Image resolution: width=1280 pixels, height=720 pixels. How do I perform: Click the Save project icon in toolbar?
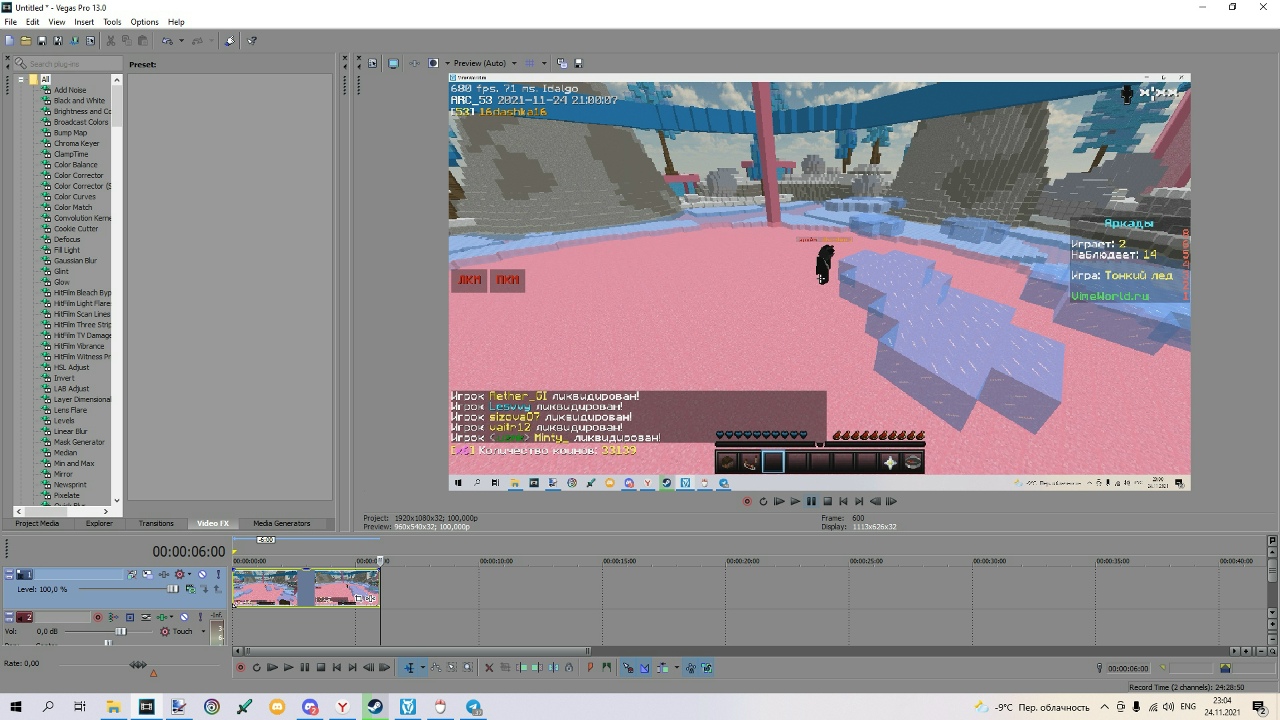41,41
